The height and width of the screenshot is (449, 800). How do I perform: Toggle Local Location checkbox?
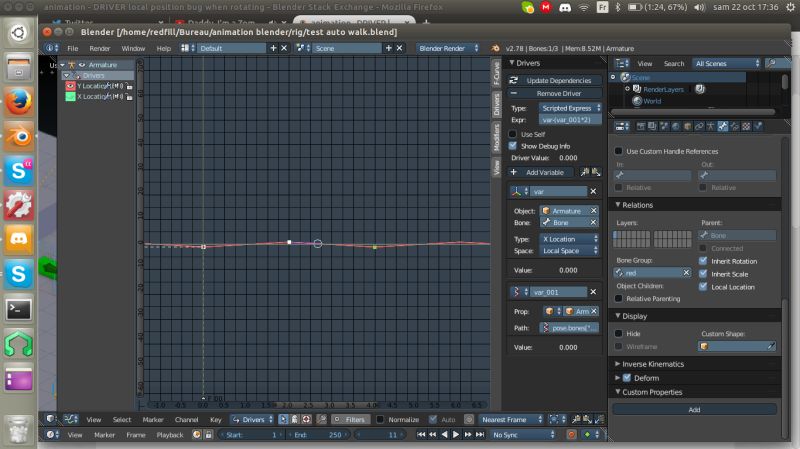click(703, 287)
